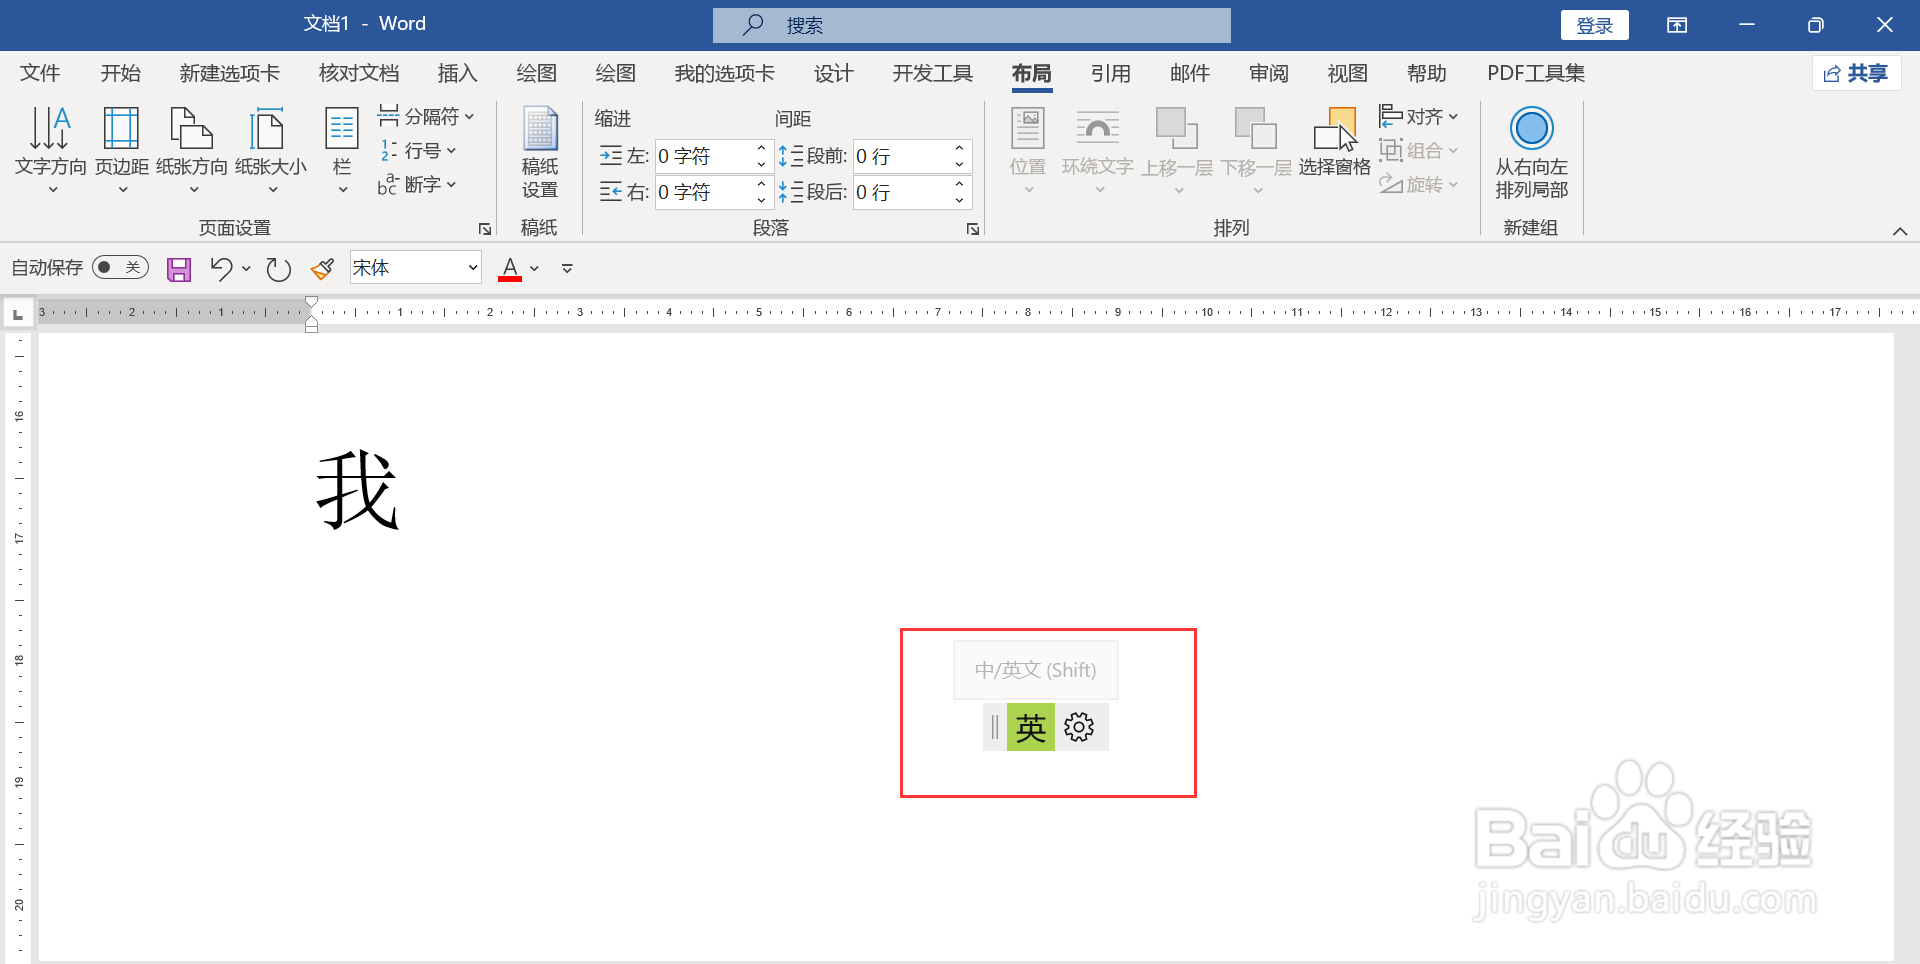This screenshot has height=964, width=1920.
Task: Click the Wrap Text (环绕文字) icon
Action: (1097, 128)
